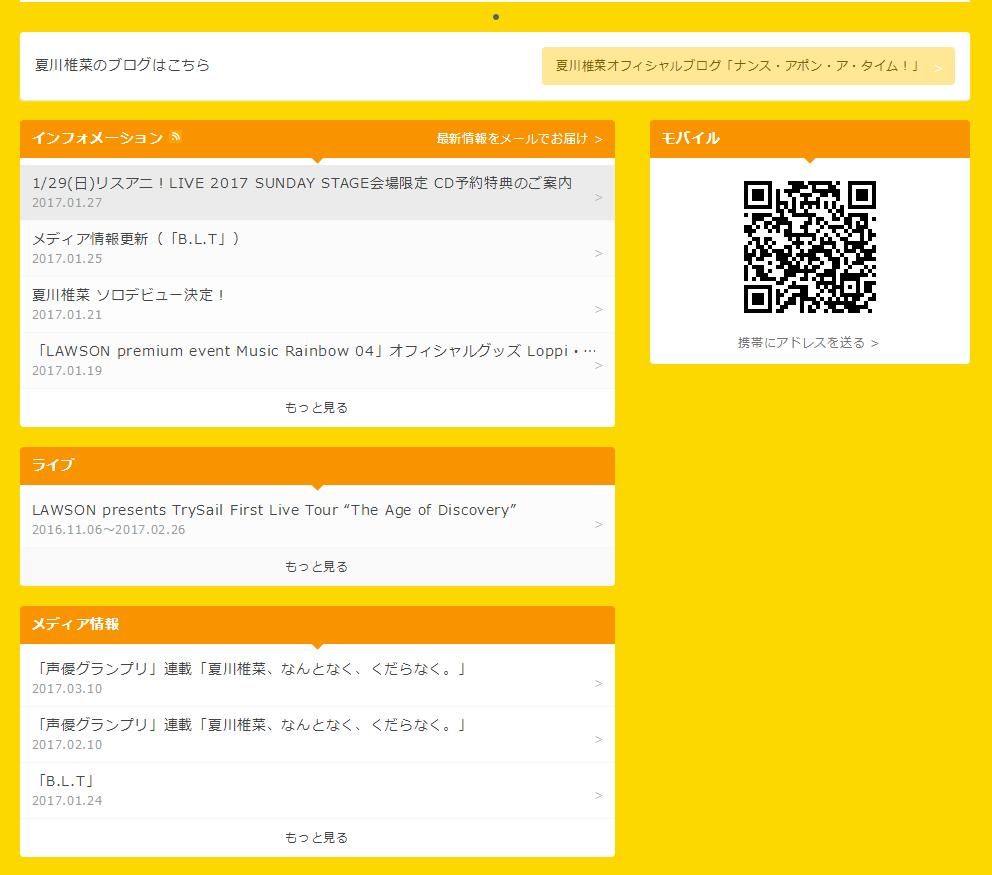The width and height of the screenshot is (992, 875).
Task: Click the arrow on the 2017.03.10 media row
Action: coord(598,683)
